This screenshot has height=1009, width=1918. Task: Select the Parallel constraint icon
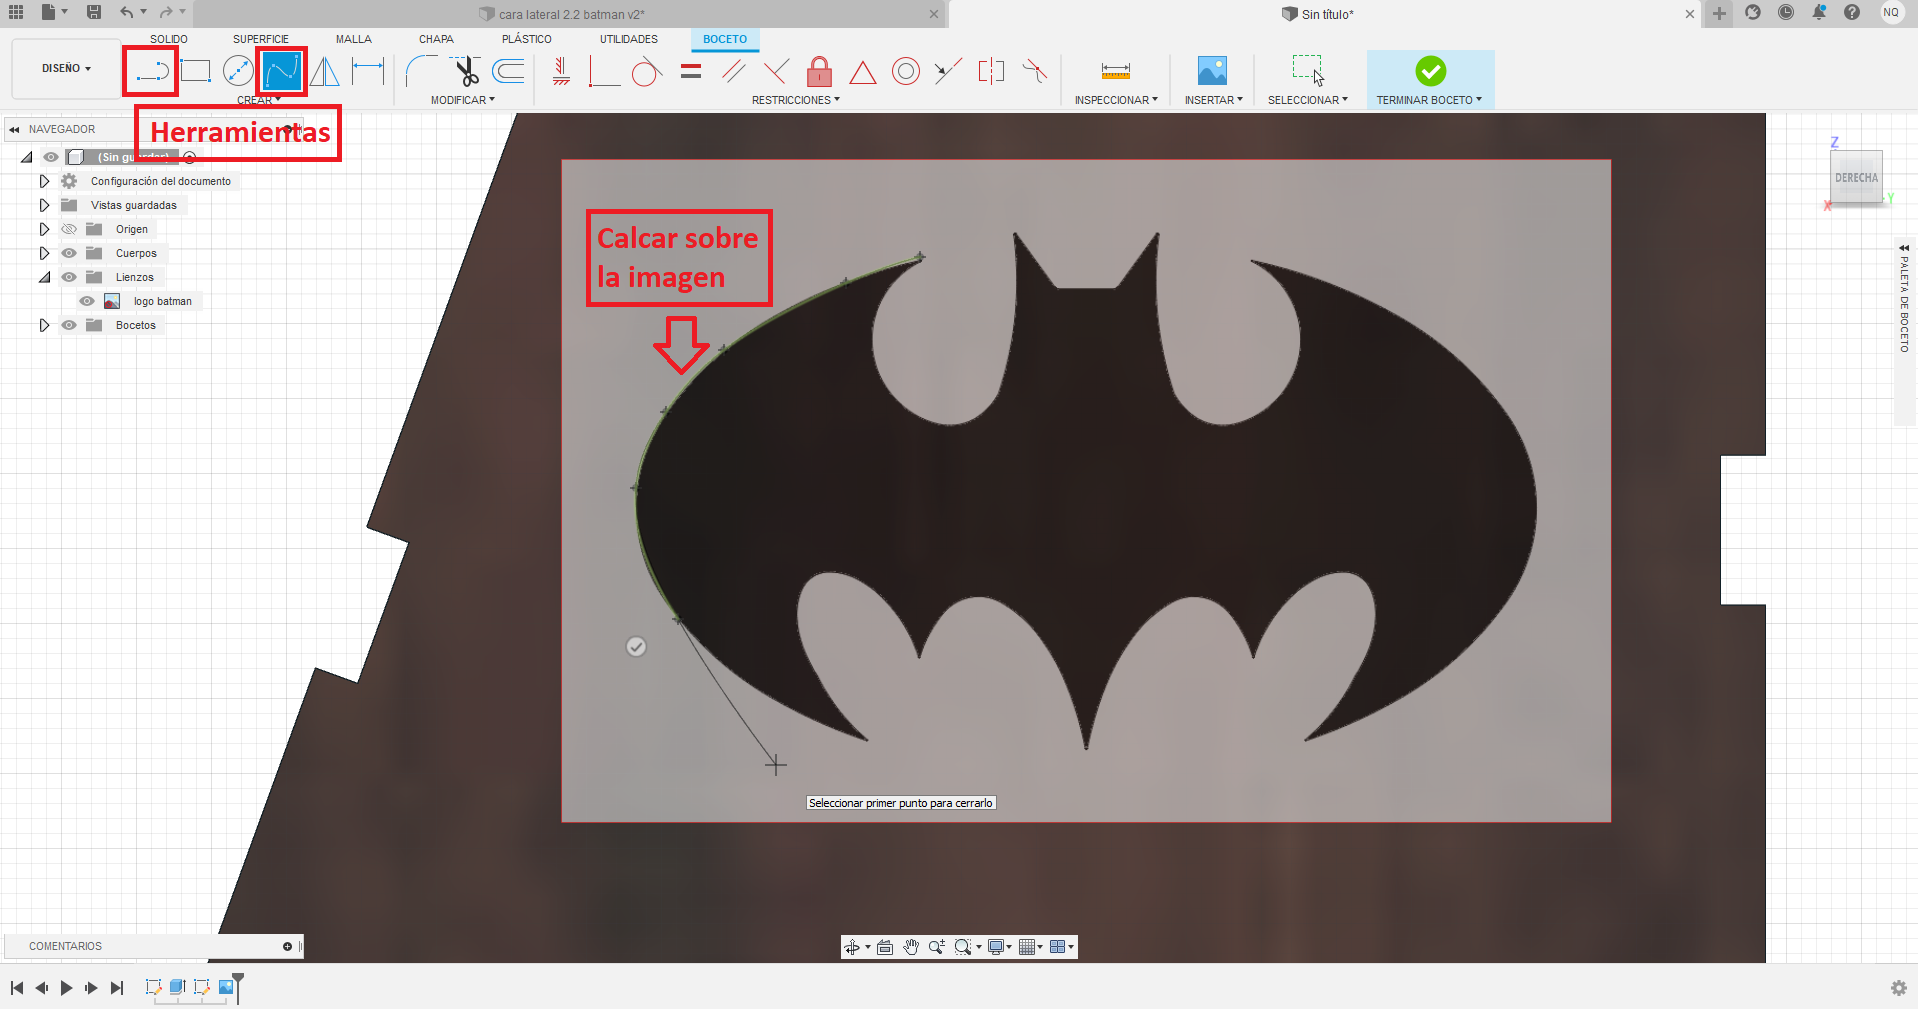click(x=734, y=71)
